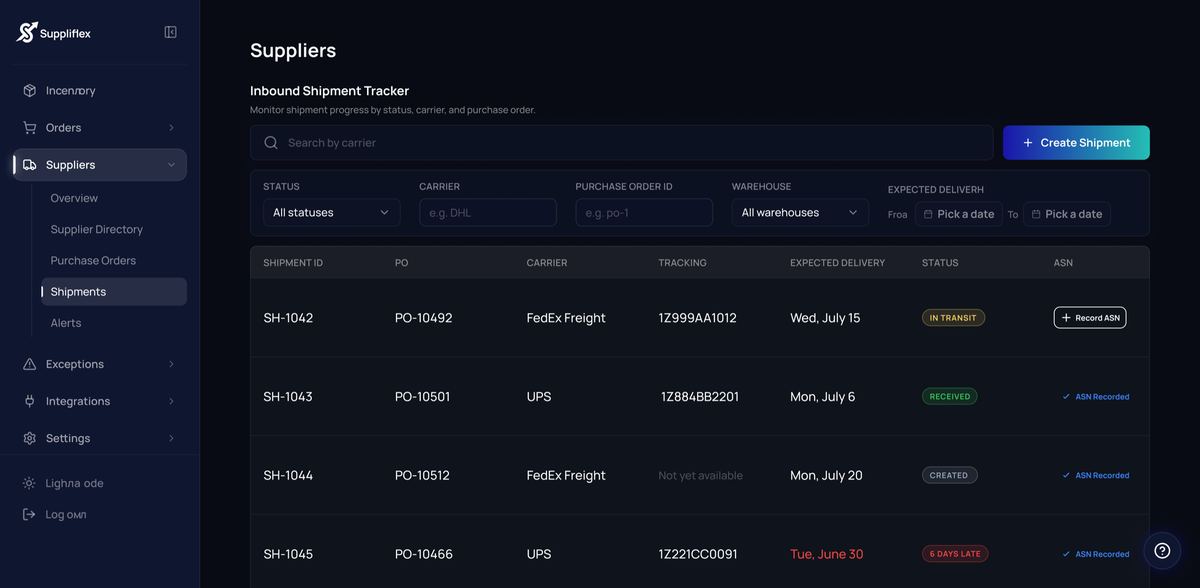
Task: Select shipment ID SH-1044
Action: click(288, 475)
